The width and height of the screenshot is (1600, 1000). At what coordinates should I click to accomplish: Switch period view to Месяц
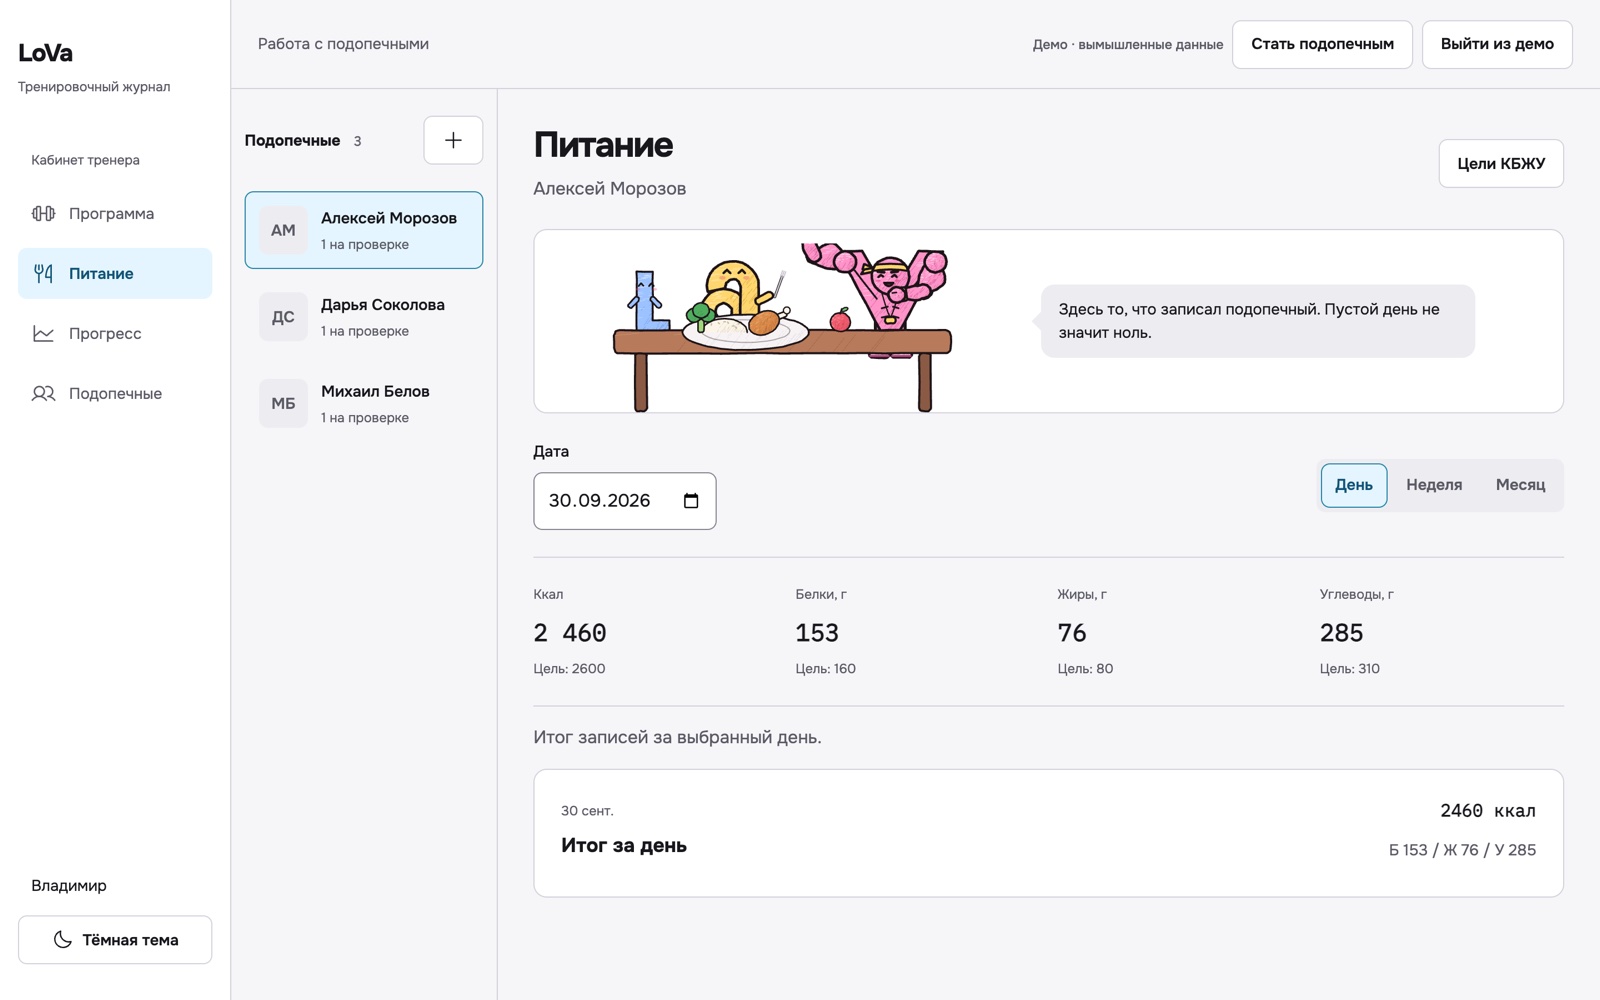click(1520, 485)
